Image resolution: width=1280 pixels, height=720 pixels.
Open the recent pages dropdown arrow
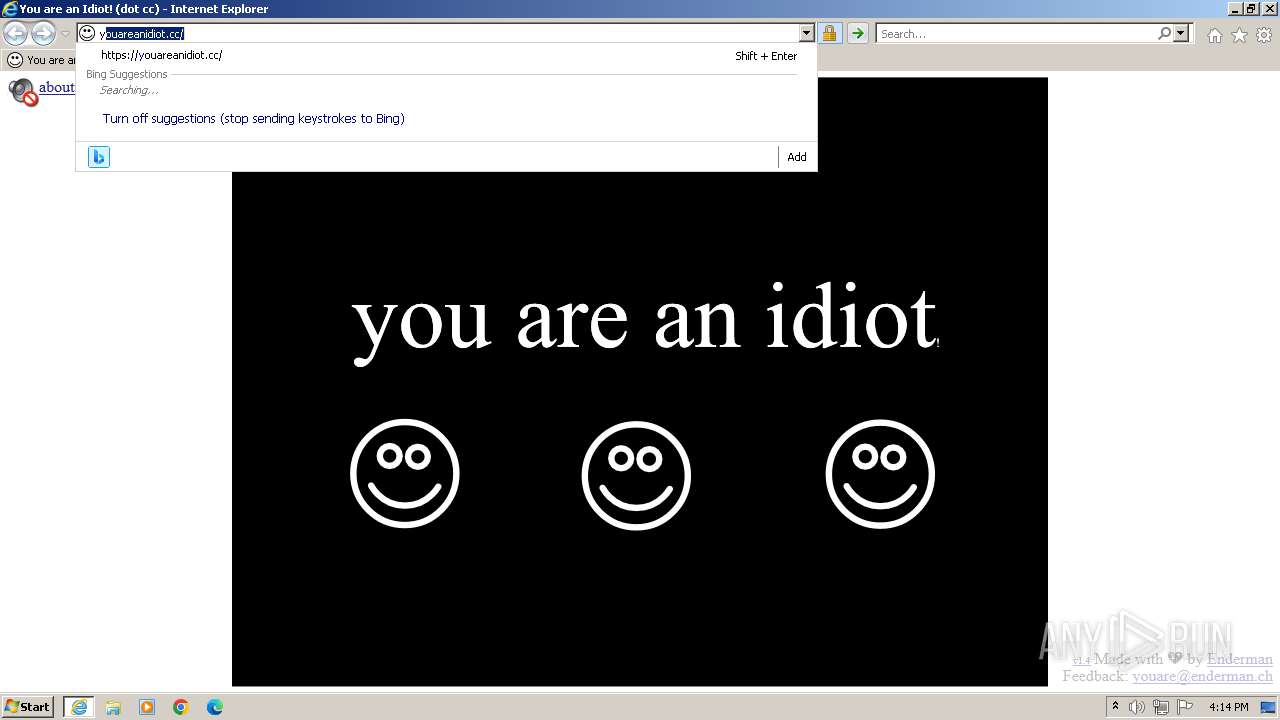pyautogui.click(x=65, y=34)
